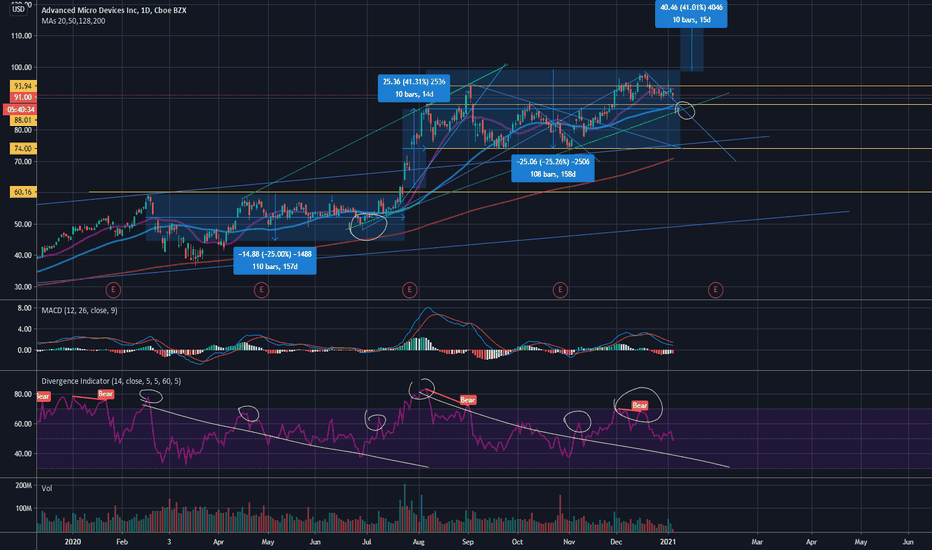Viewport: 932px width, 550px height.
Task: Click the 100M volume axis value
Action: pos(24,508)
